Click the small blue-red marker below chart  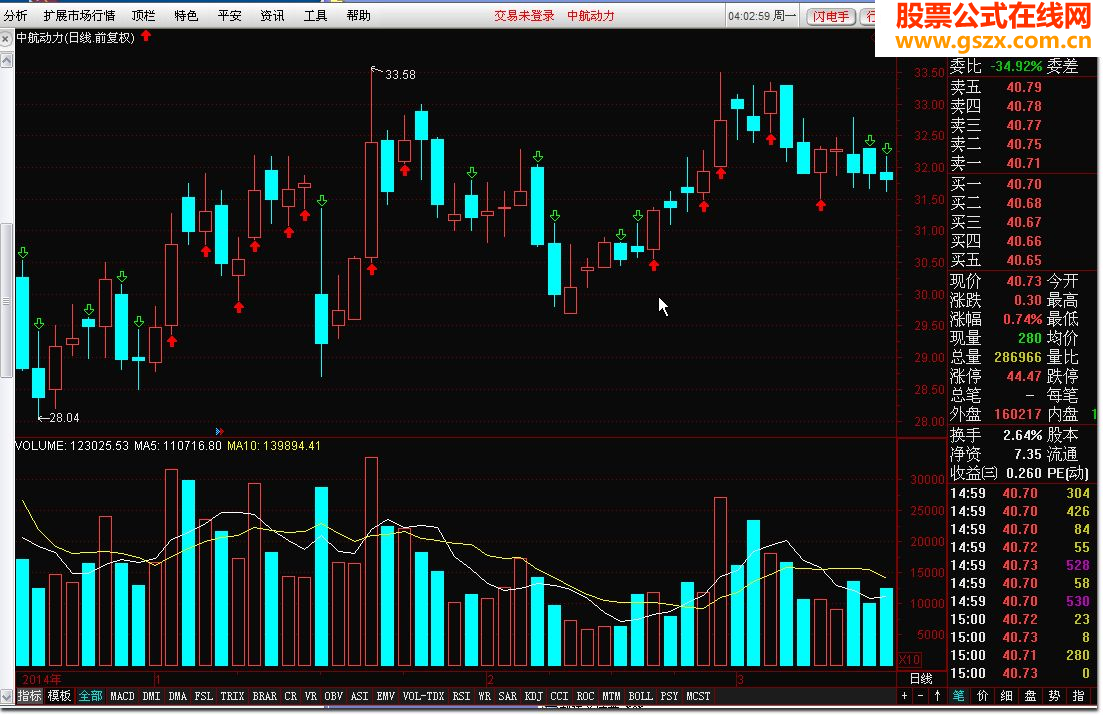pyautogui.click(x=219, y=431)
